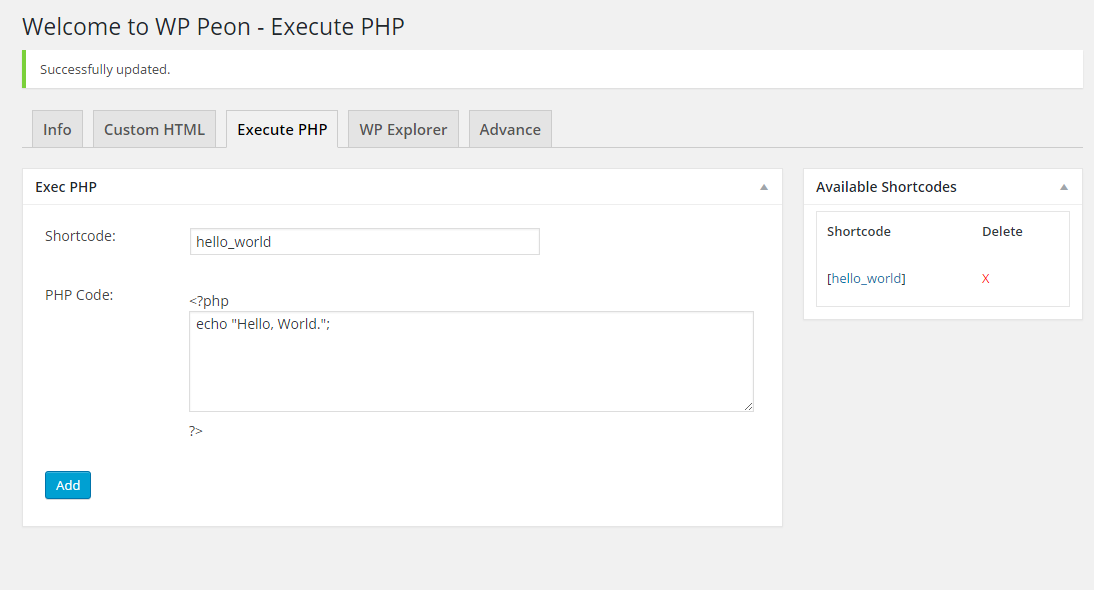Click the Exec PHP panel header
The image size is (1094, 590).
402,187
